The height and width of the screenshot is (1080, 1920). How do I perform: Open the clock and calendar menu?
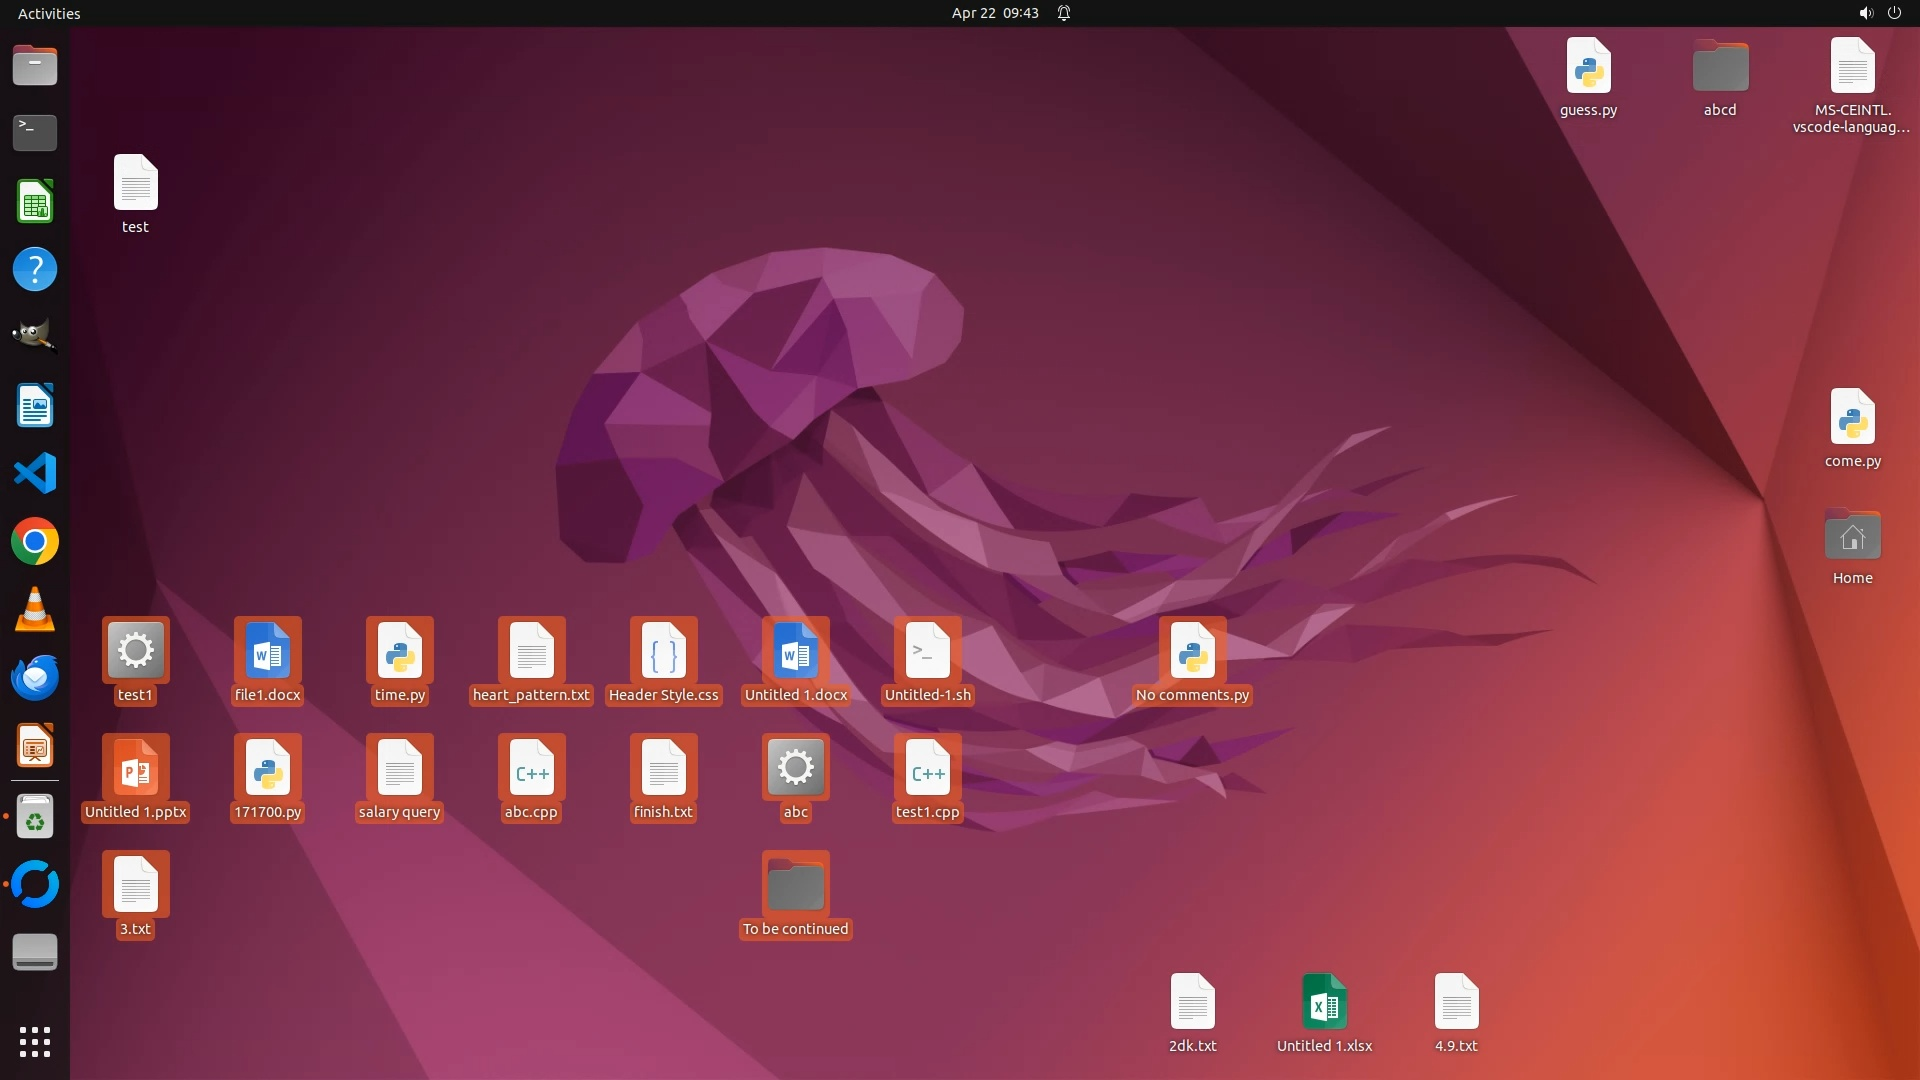[x=994, y=13]
